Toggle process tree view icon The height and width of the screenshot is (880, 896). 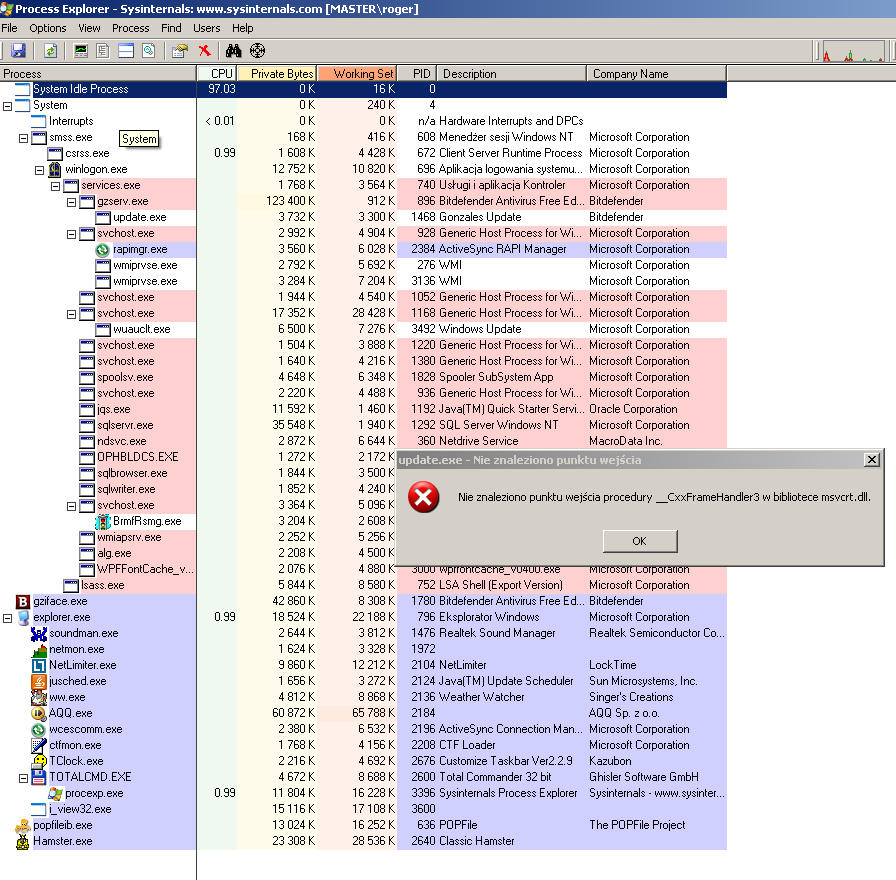coord(103,51)
